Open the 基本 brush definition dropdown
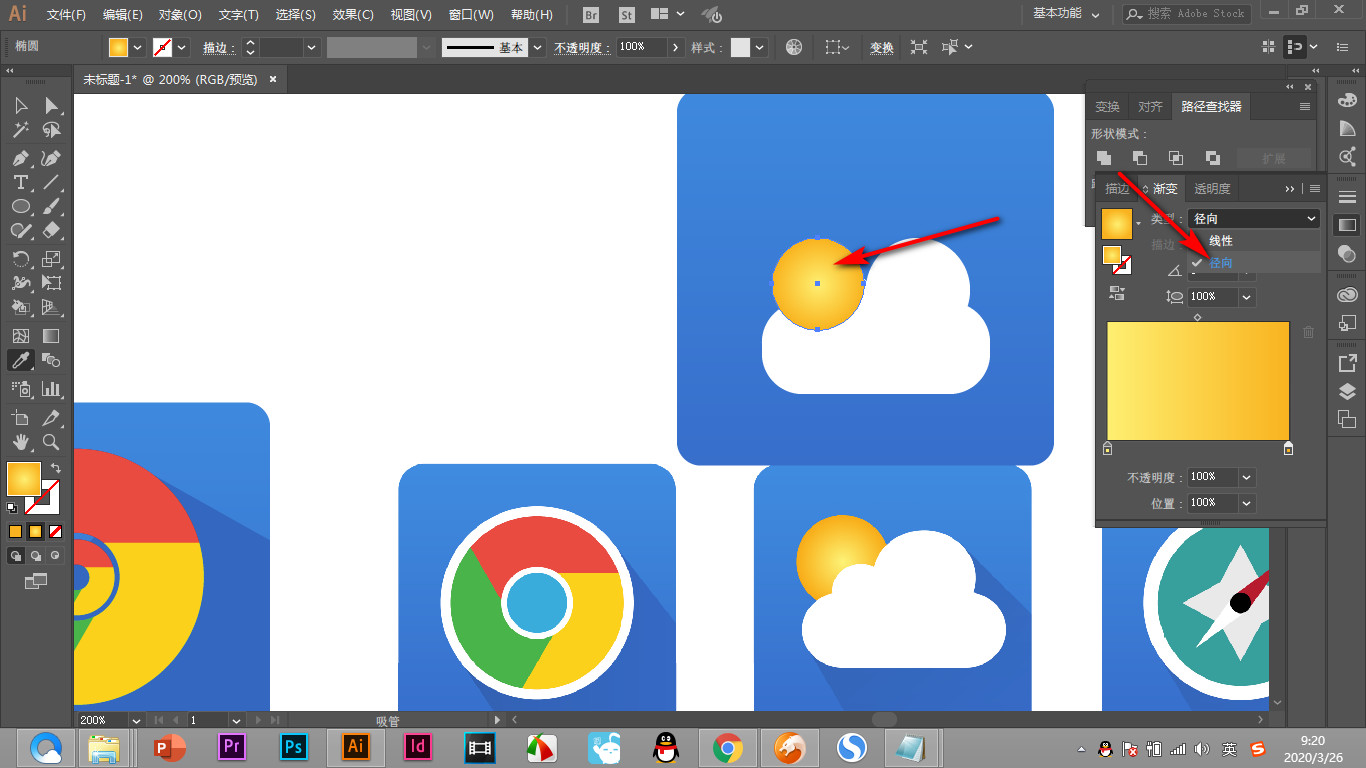Screen dimensions: 1366x768 coord(538,47)
